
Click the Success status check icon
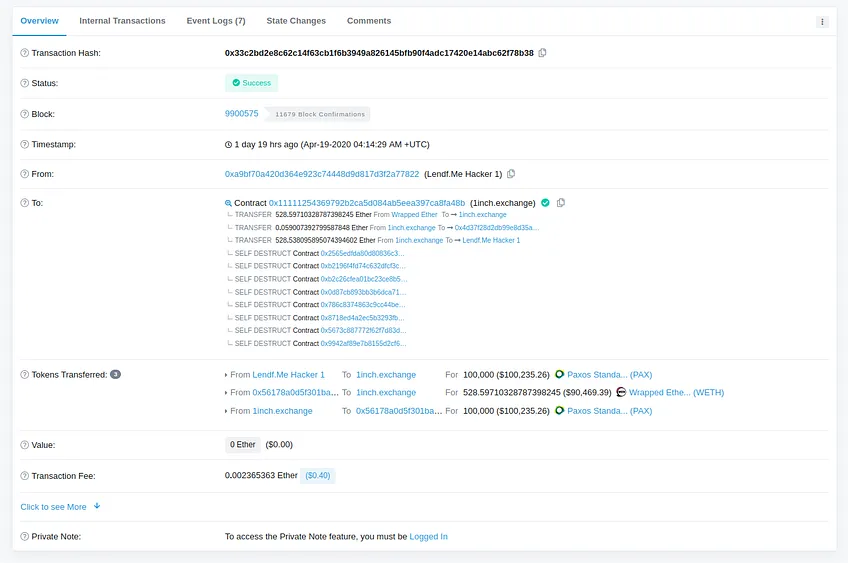[236, 83]
